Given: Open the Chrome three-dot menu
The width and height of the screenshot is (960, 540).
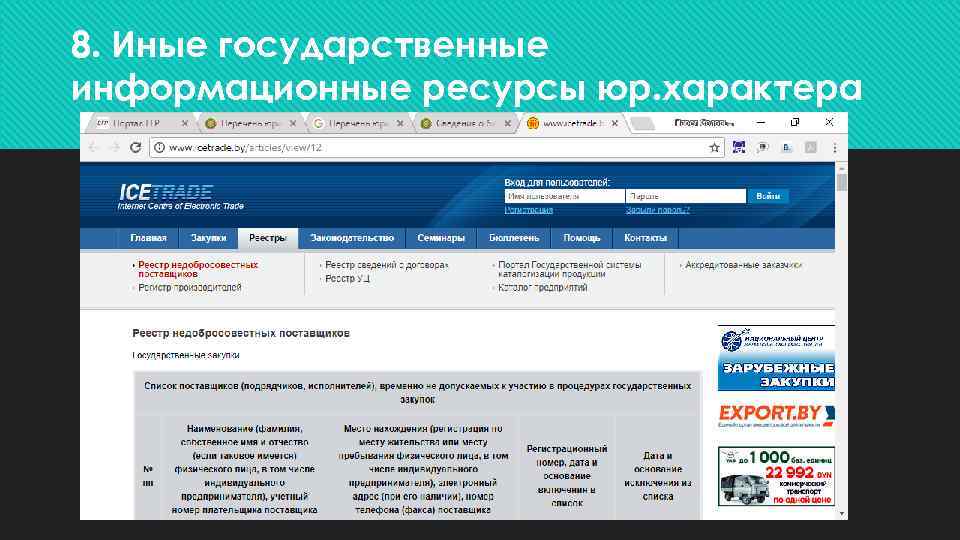Looking at the screenshot, I should (x=834, y=148).
